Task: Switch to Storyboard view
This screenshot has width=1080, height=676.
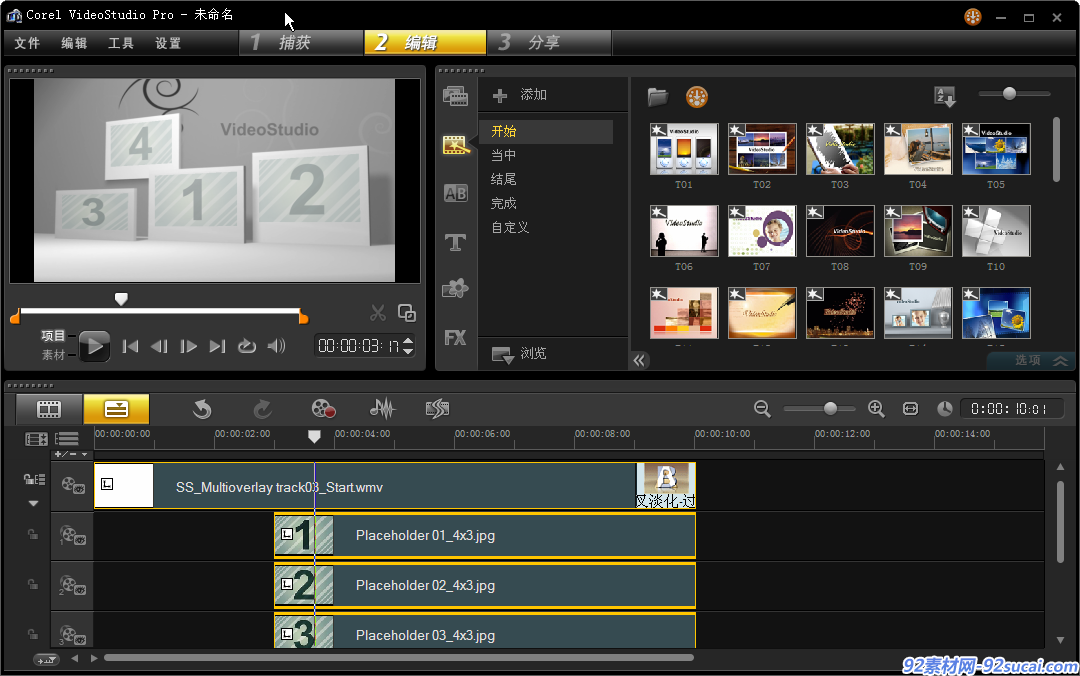Action: tap(49, 409)
